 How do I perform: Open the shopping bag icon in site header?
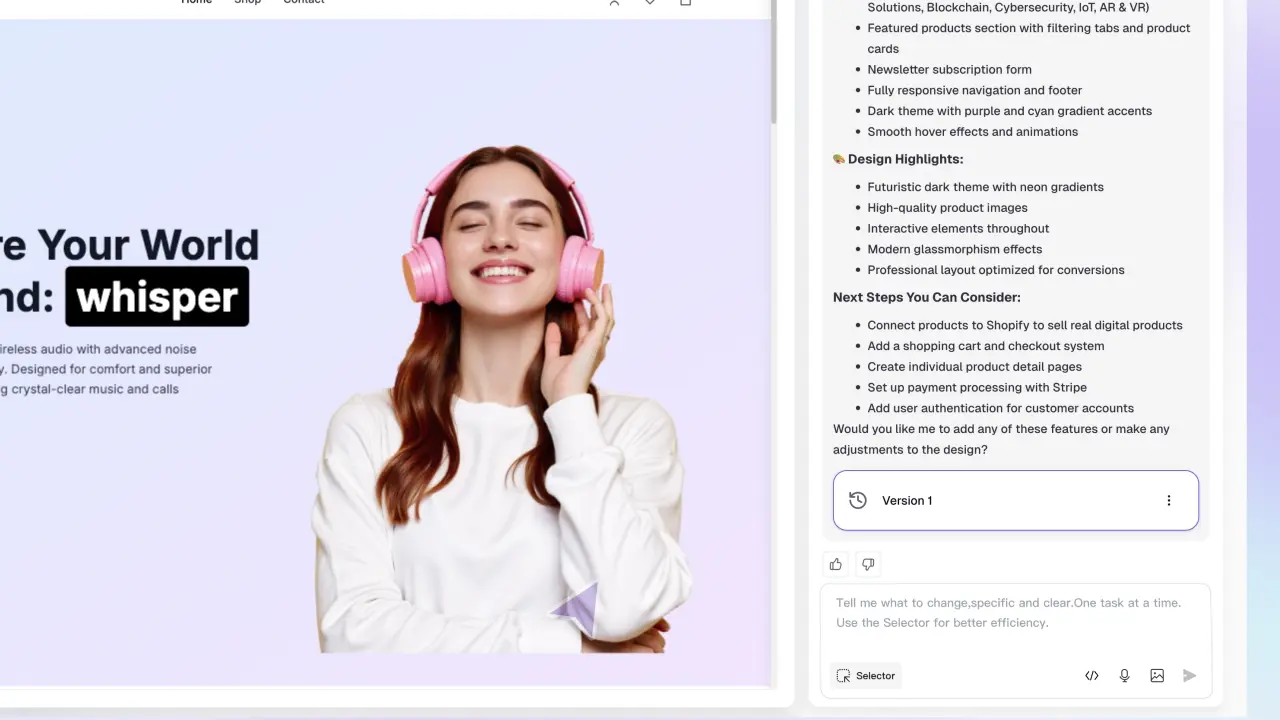(x=685, y=3)
